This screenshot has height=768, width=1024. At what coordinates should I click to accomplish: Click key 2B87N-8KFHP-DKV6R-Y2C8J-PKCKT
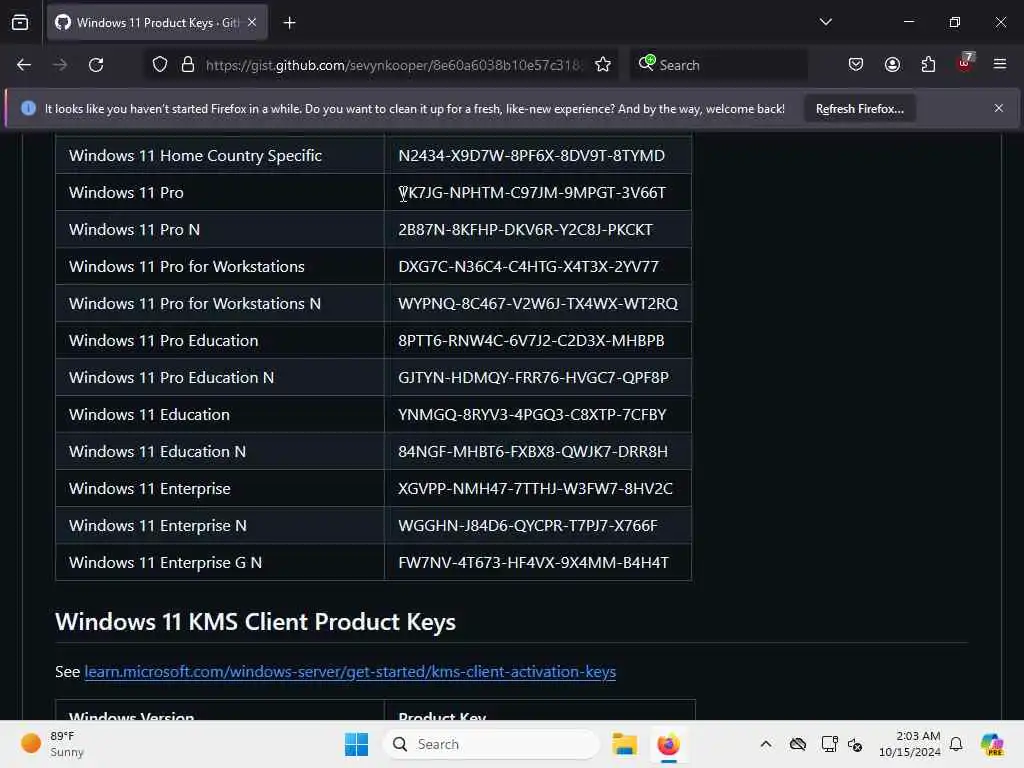(x=525, y=230)
